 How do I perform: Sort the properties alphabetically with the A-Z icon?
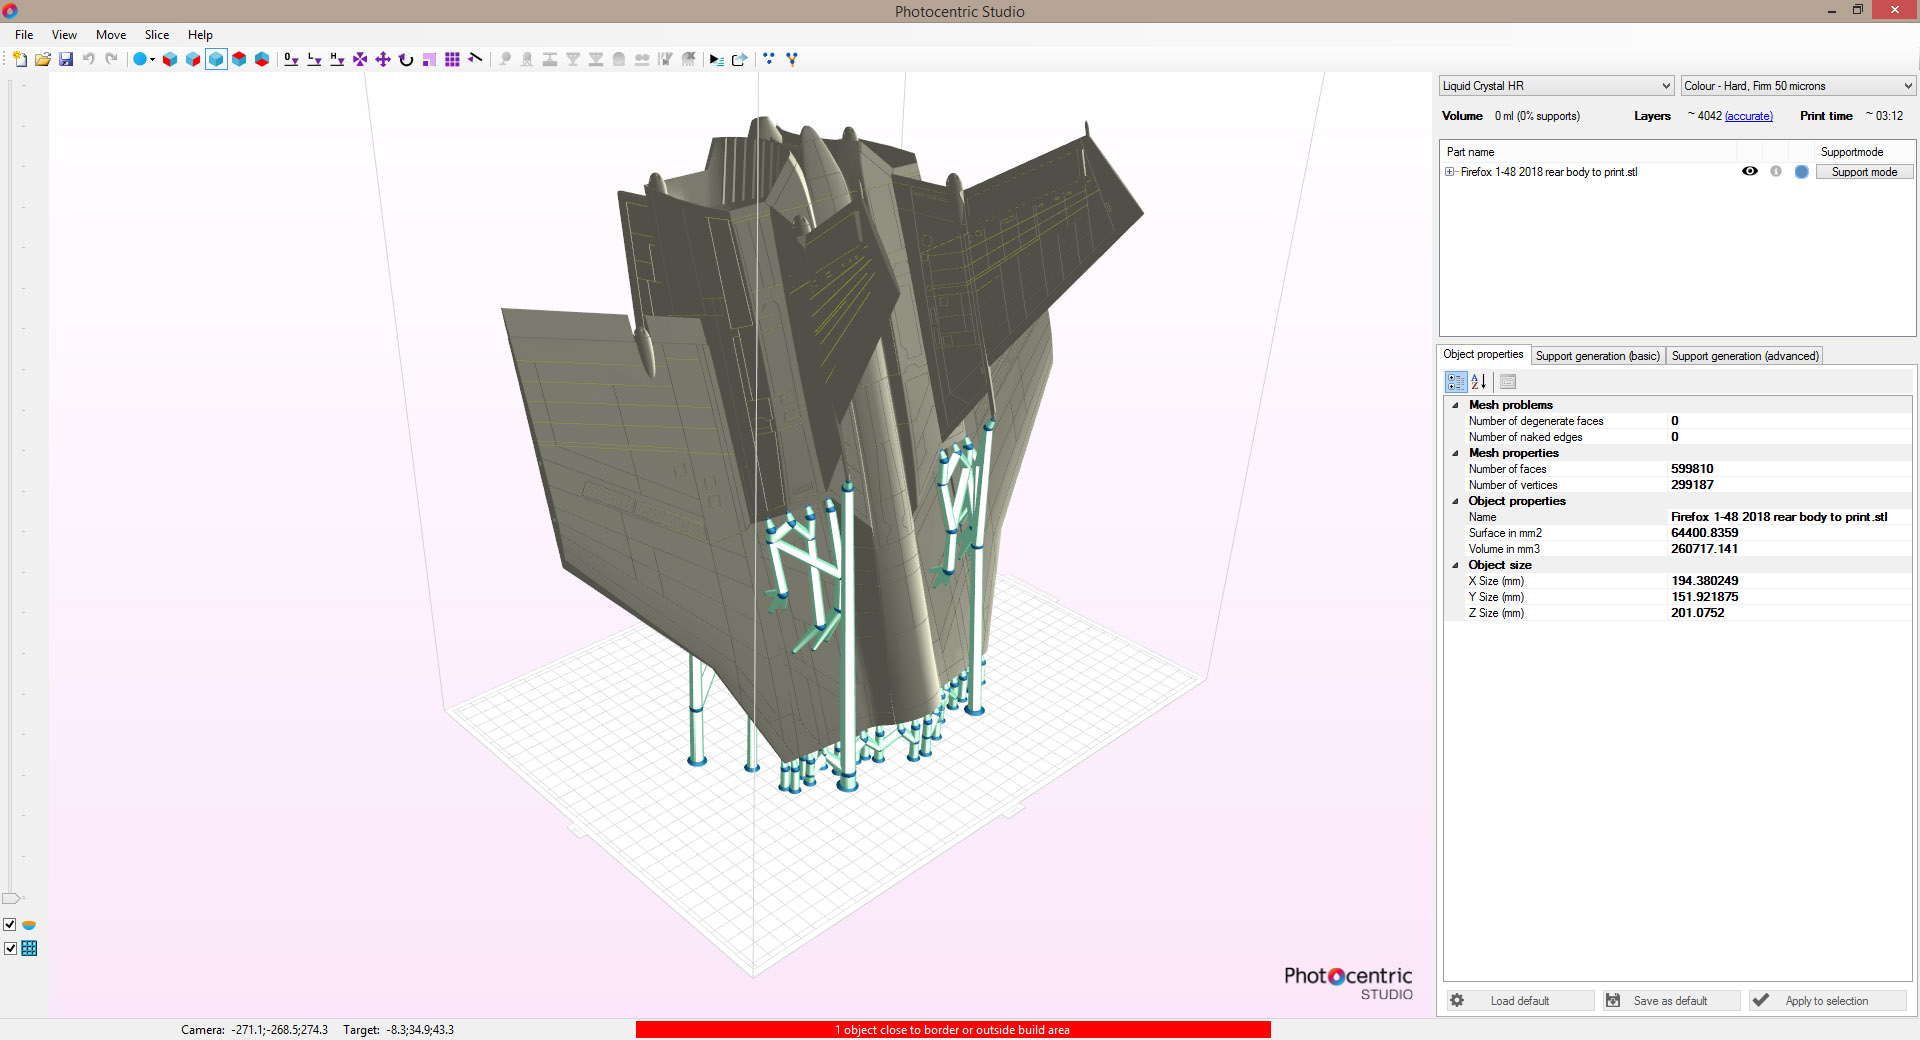[1479, 382]
